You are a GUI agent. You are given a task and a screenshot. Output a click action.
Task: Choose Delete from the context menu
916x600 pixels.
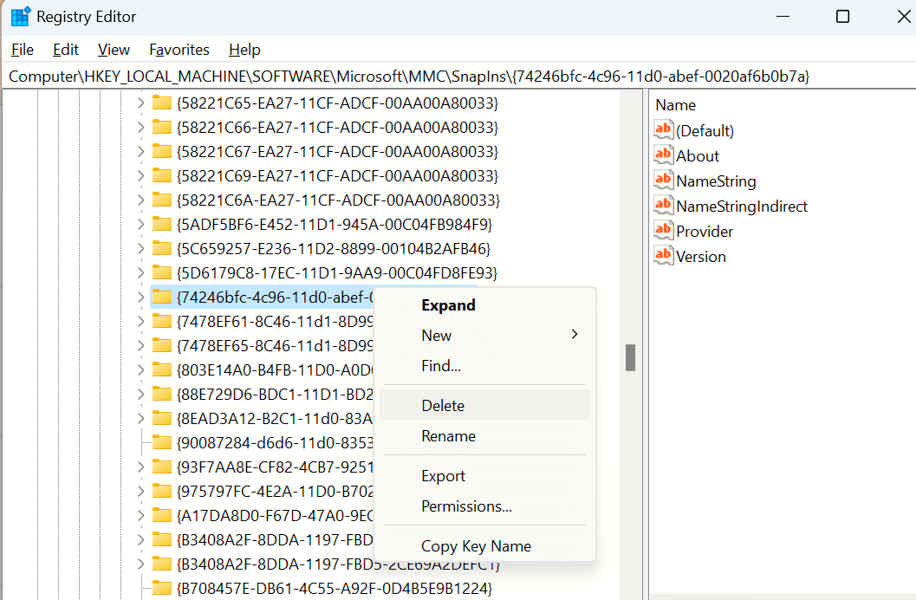[443, 405]
